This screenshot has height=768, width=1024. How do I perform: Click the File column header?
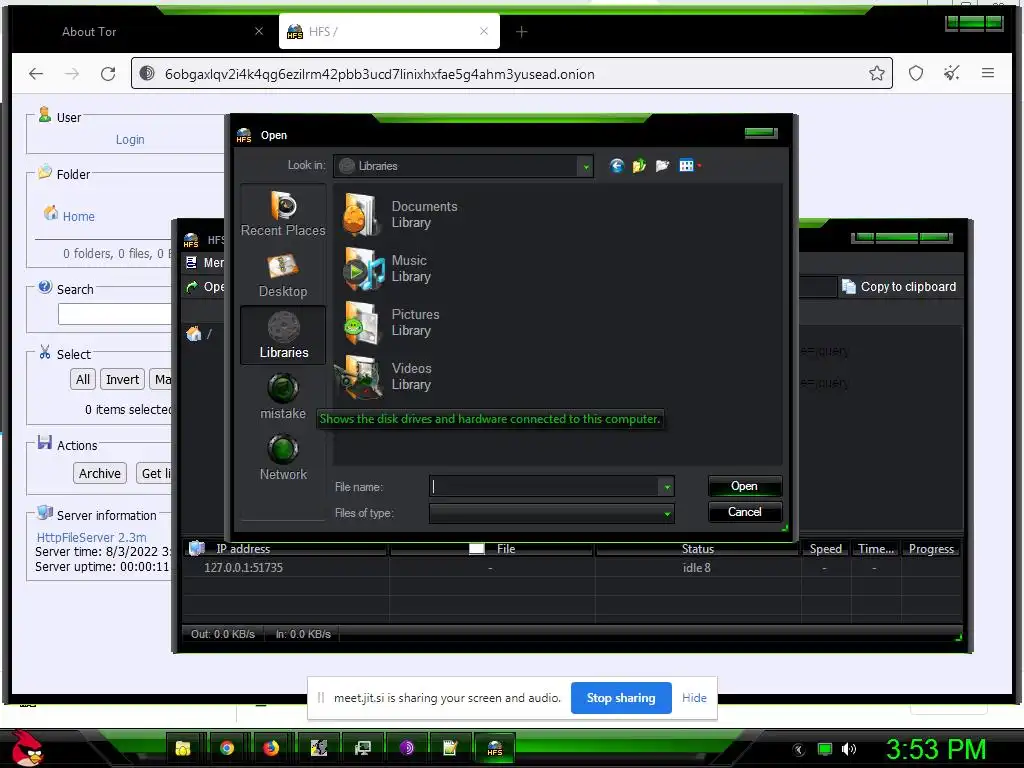coord(492,549)
